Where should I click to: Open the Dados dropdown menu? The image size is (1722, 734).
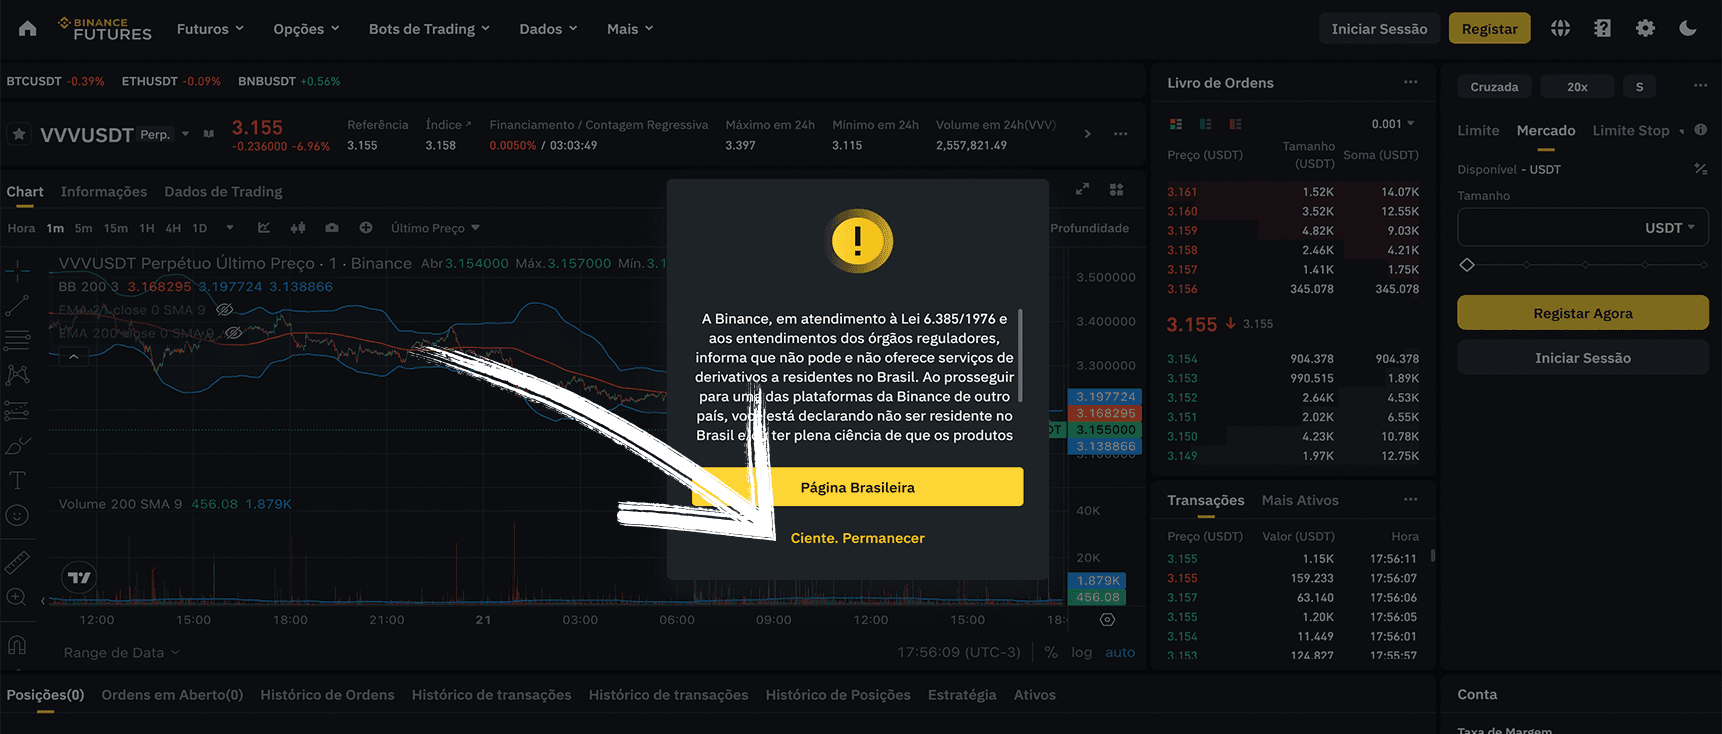click(x=548, y=29)
